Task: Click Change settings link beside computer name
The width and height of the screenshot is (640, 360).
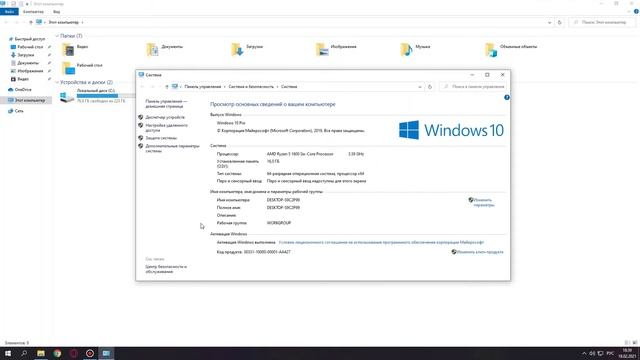Action: [x=484, y=202]
